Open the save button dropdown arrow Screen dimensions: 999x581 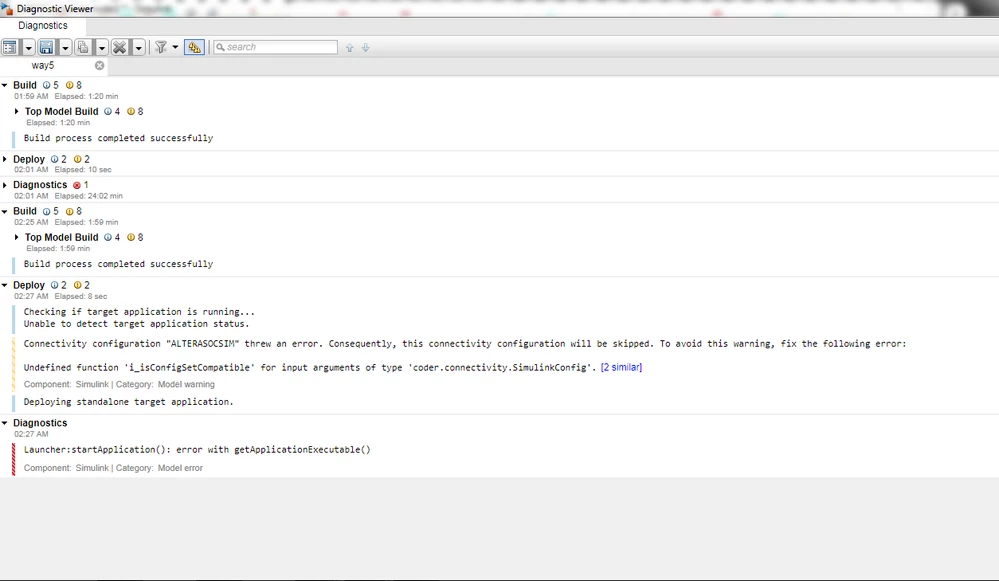click(x=65, y=47)
